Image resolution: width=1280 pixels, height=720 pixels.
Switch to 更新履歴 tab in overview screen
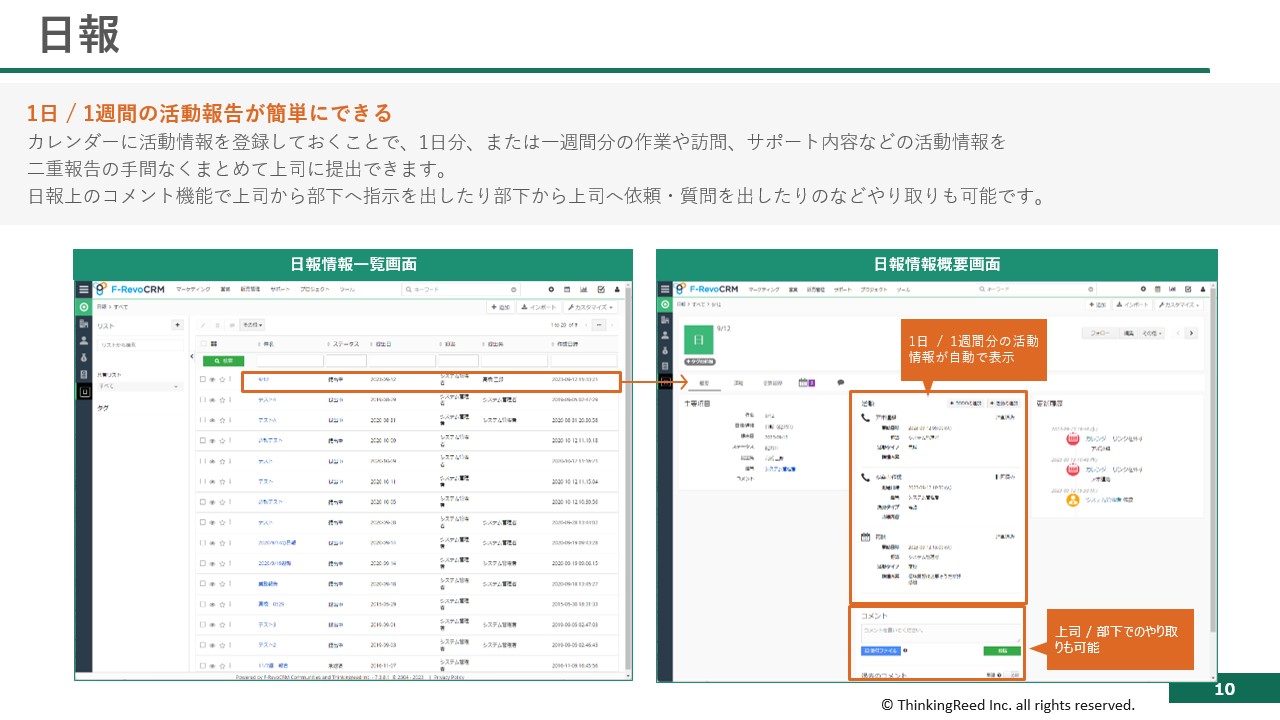(773, 383)
